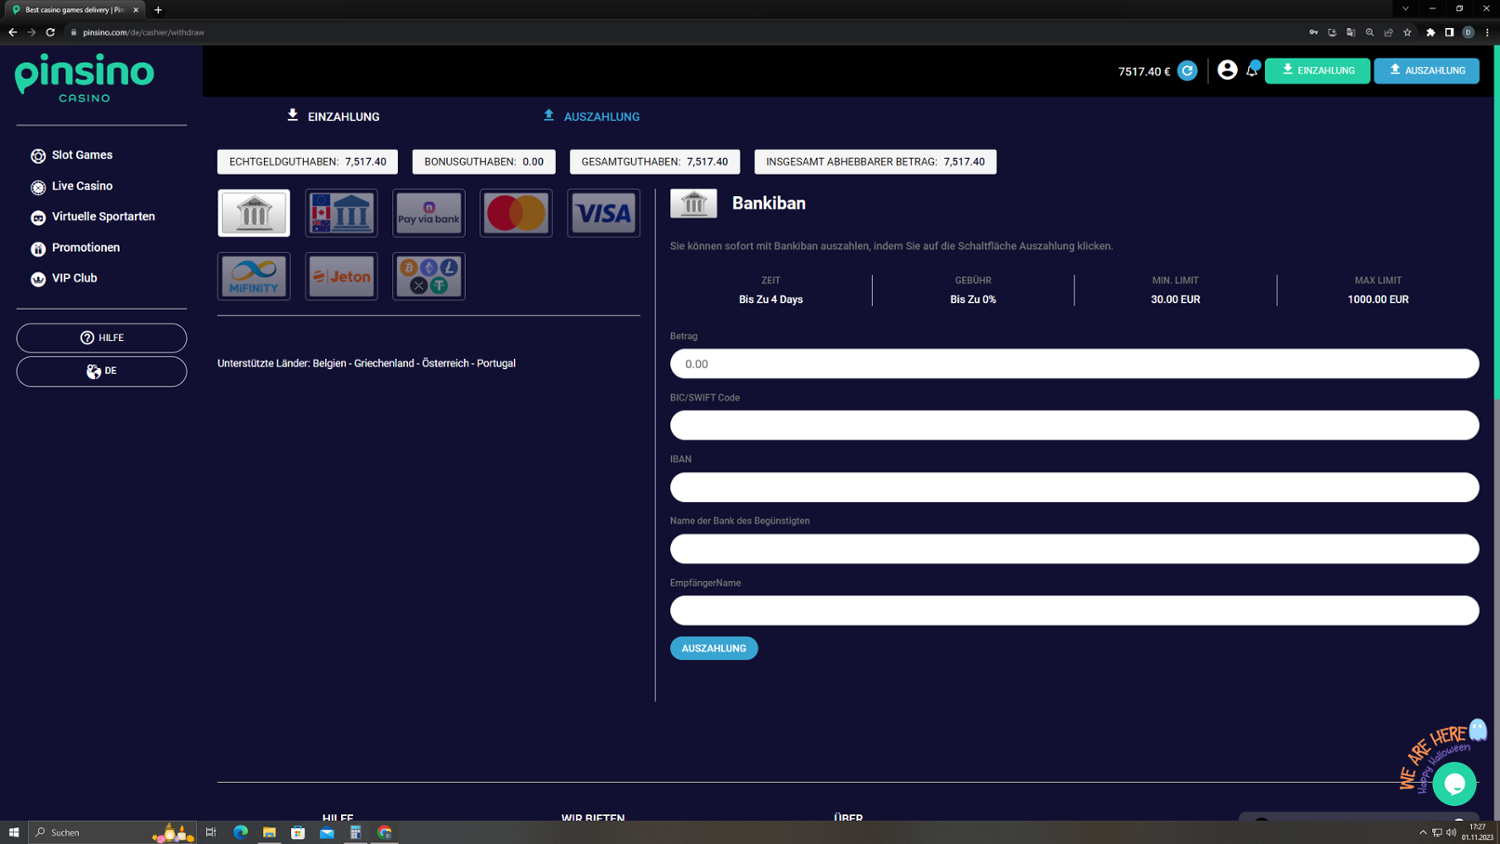Click the Hilfe button in sidebar

click(x=101, y=338)
